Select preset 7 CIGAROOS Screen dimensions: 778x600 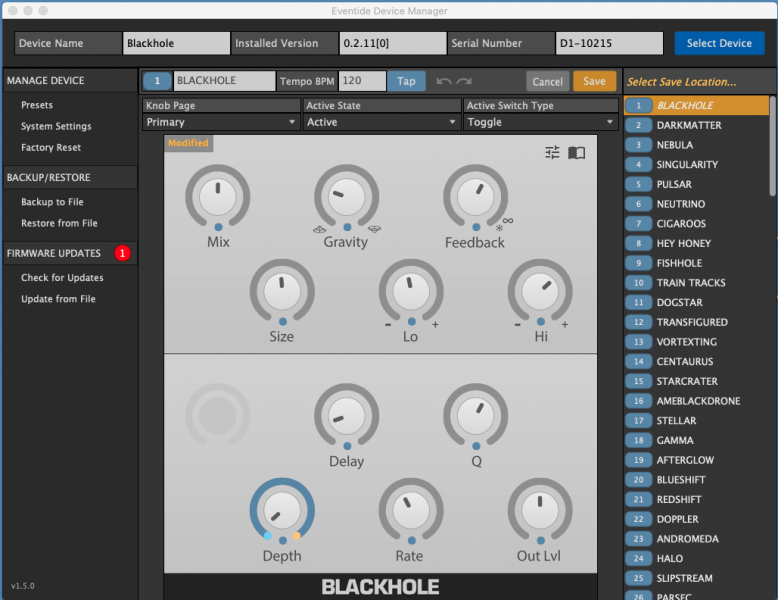(x=696, y=223)
